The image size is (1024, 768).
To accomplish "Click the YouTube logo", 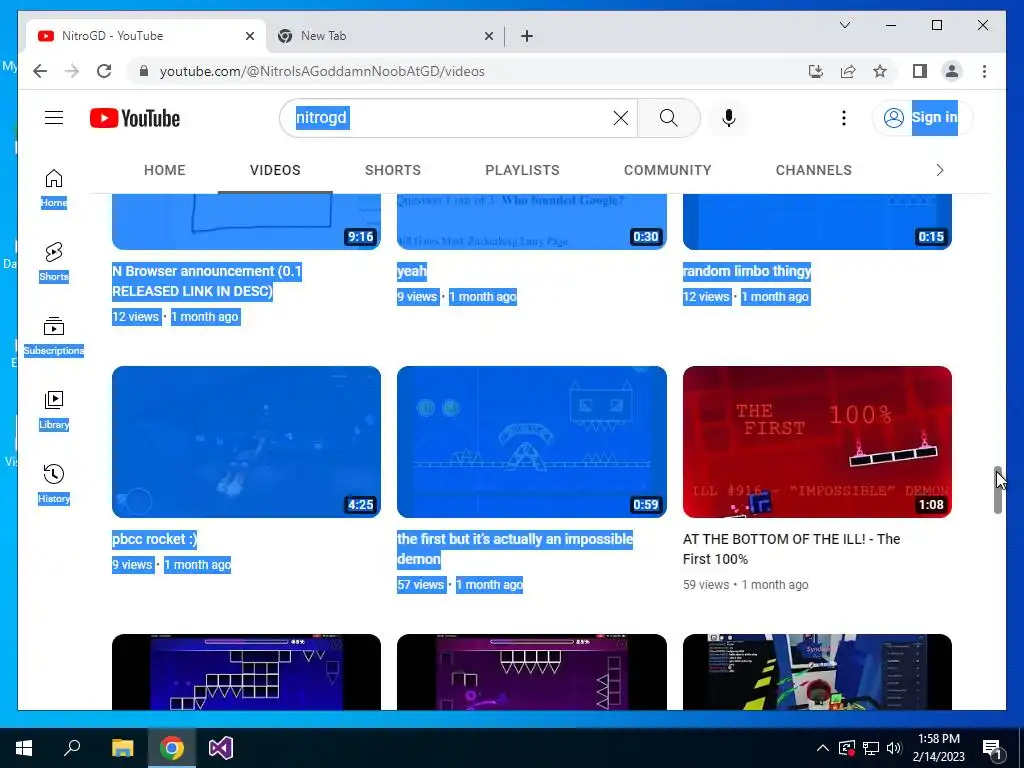I will 135,118.
